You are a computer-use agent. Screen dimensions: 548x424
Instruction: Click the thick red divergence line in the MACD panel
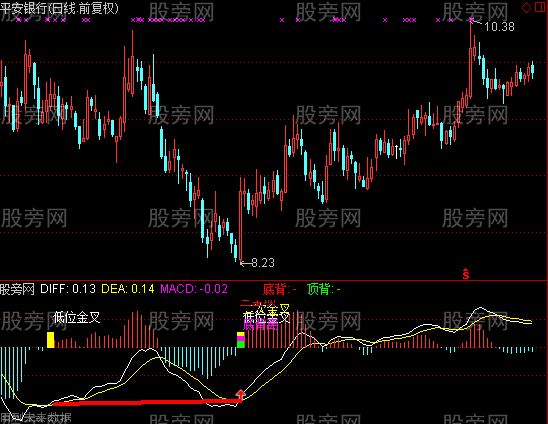tap(146, 402)
